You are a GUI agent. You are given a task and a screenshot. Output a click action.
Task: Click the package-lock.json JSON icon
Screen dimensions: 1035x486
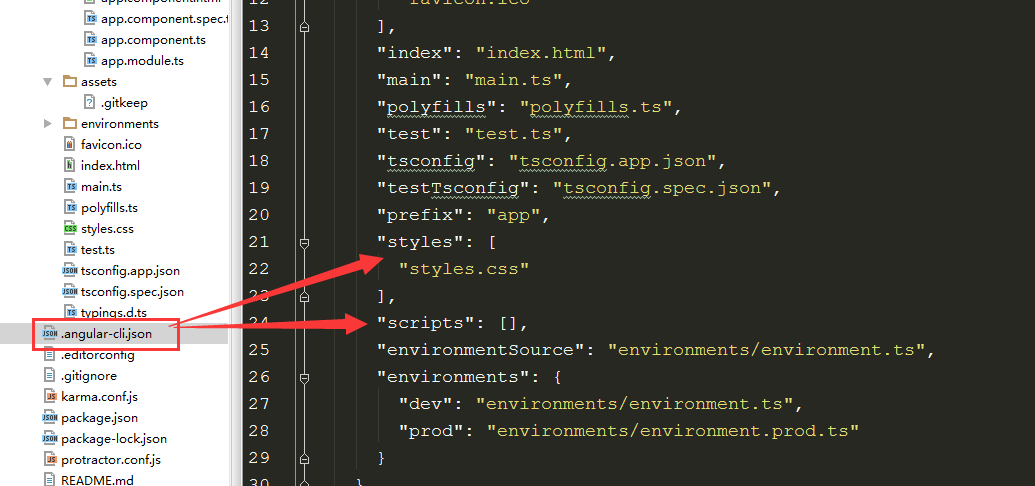point(50,439)
